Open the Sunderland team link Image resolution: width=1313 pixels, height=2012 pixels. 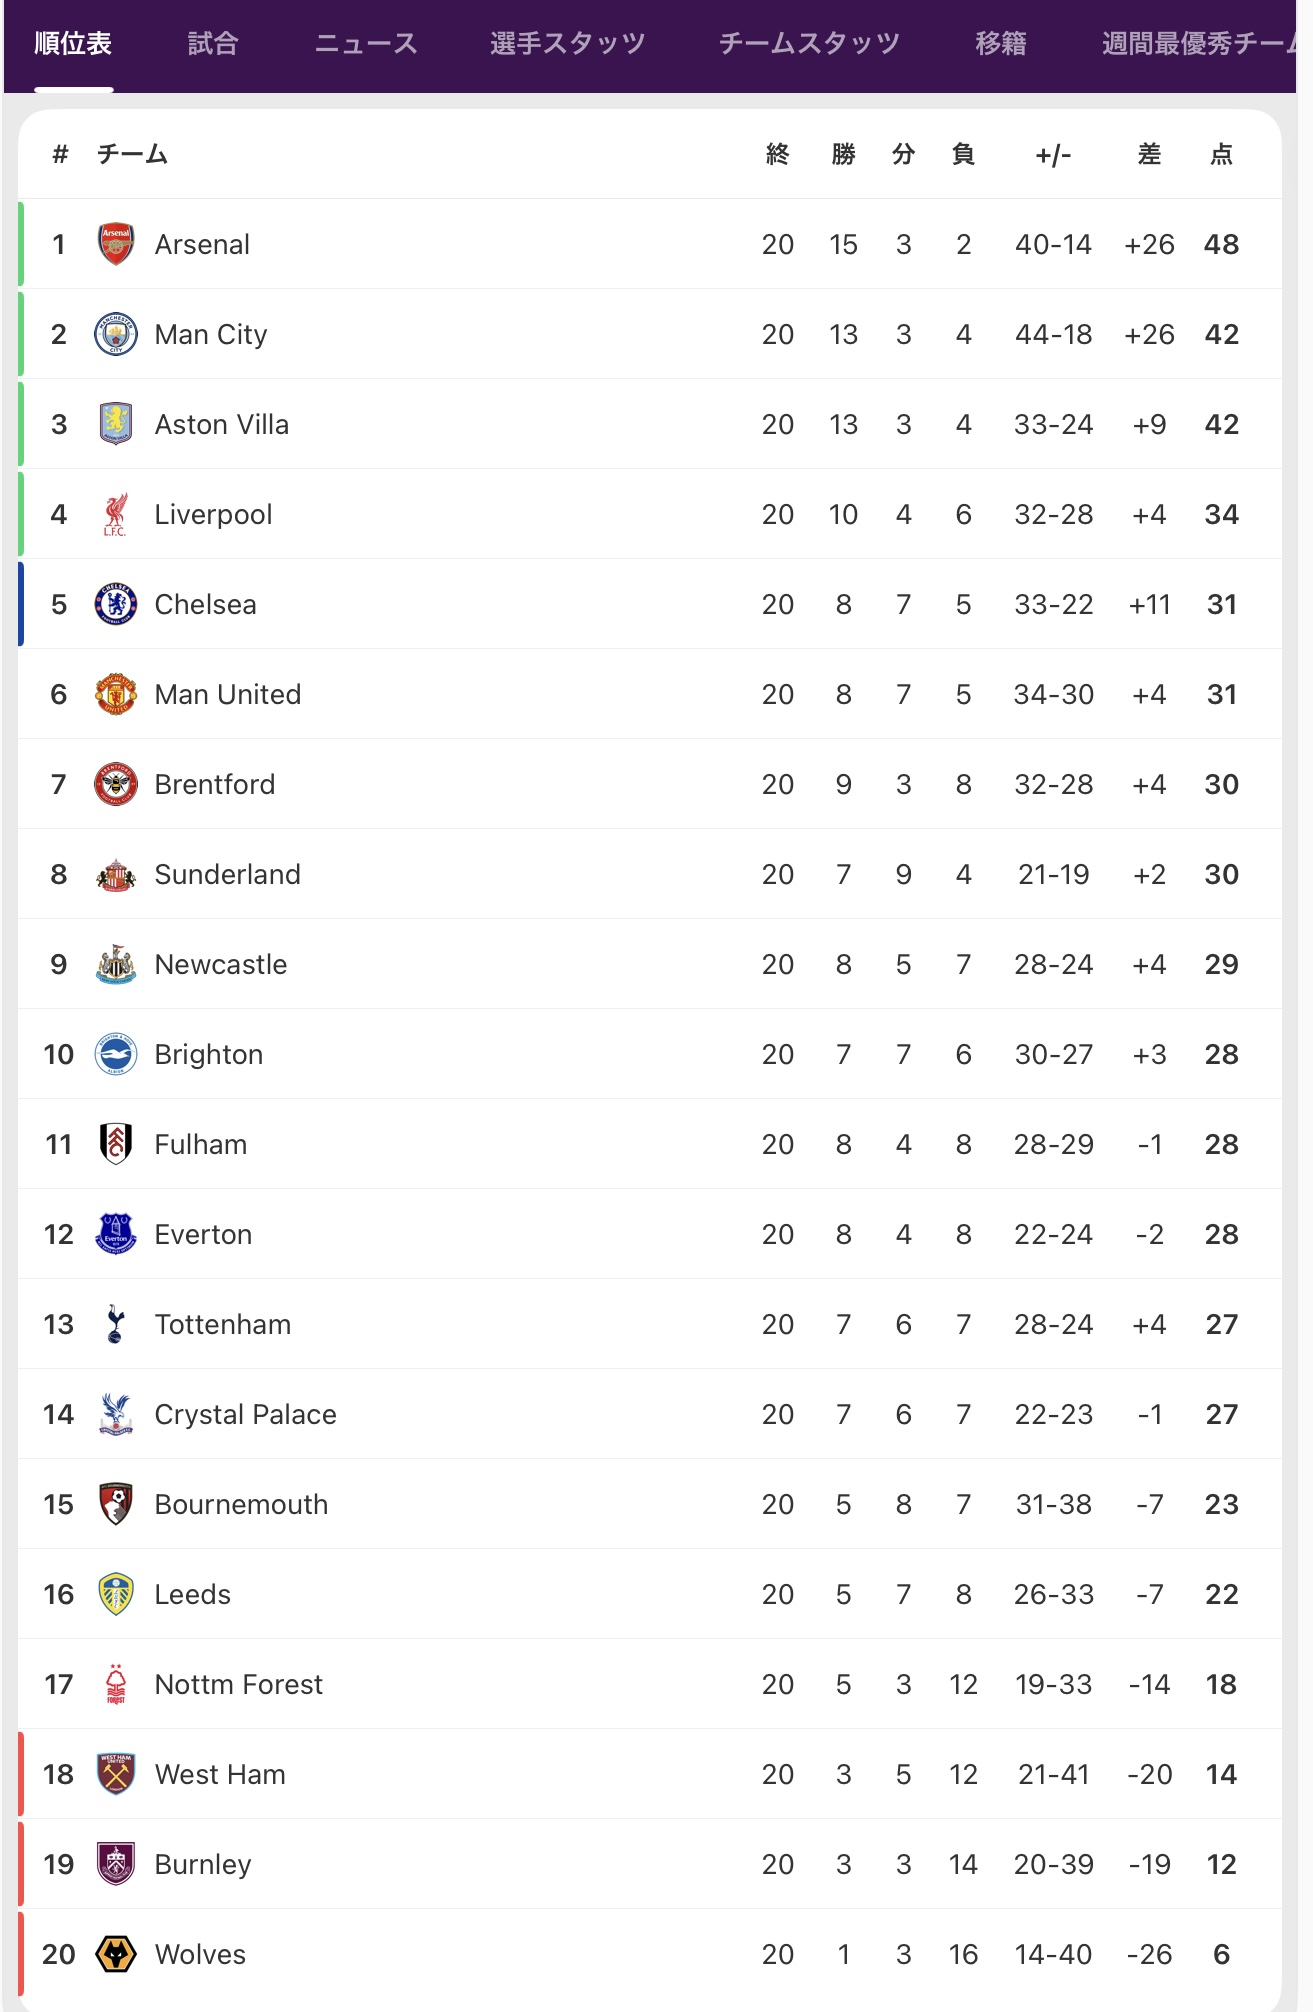pyautogui.click(x=227, y=874)
